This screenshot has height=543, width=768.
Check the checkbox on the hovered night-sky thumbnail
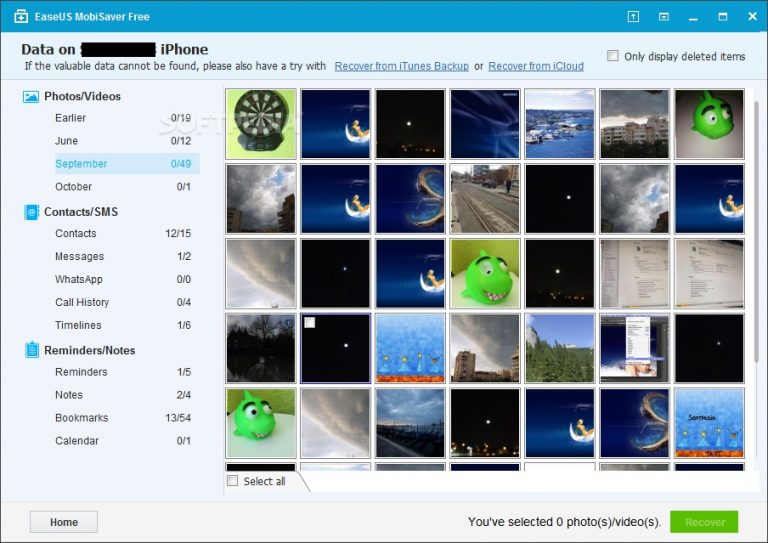310,323
